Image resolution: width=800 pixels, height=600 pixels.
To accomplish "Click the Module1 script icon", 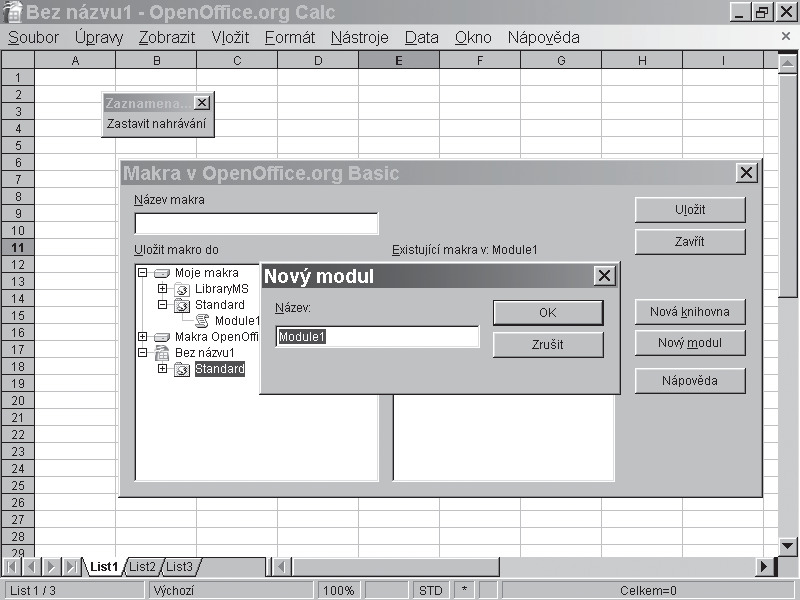I will pyautogui.click(x=202, y=321).
